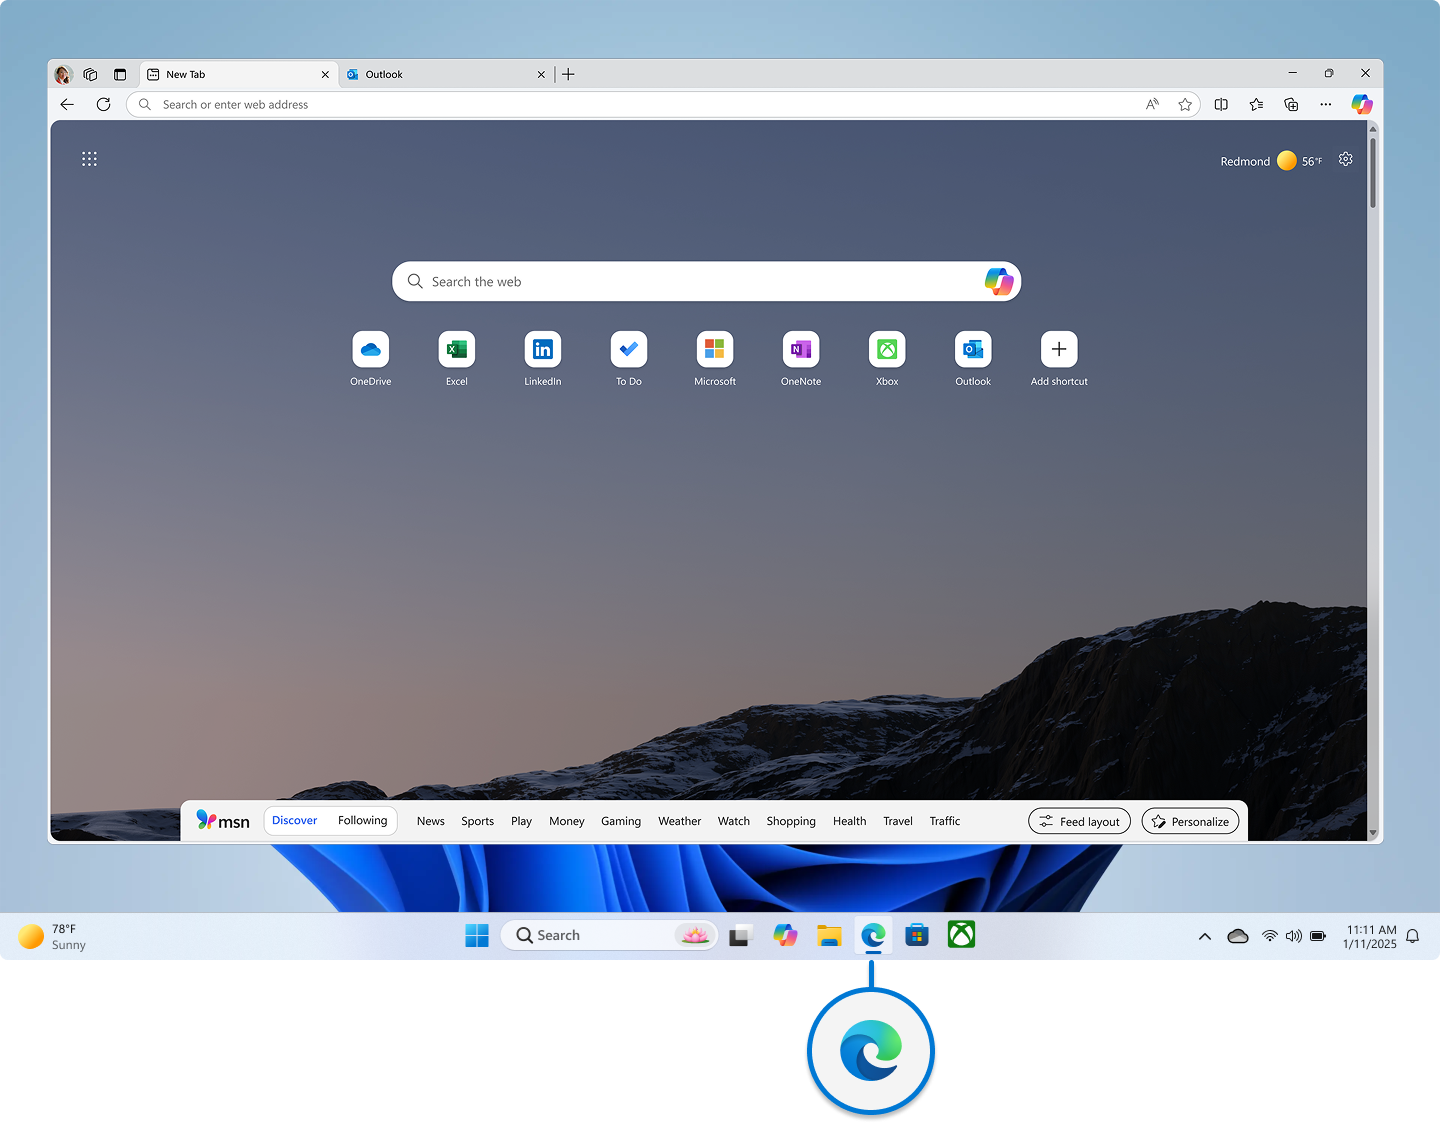Open browser settings menu via ellipsis
1440x1123 pixels.
tap(1326, 104)
